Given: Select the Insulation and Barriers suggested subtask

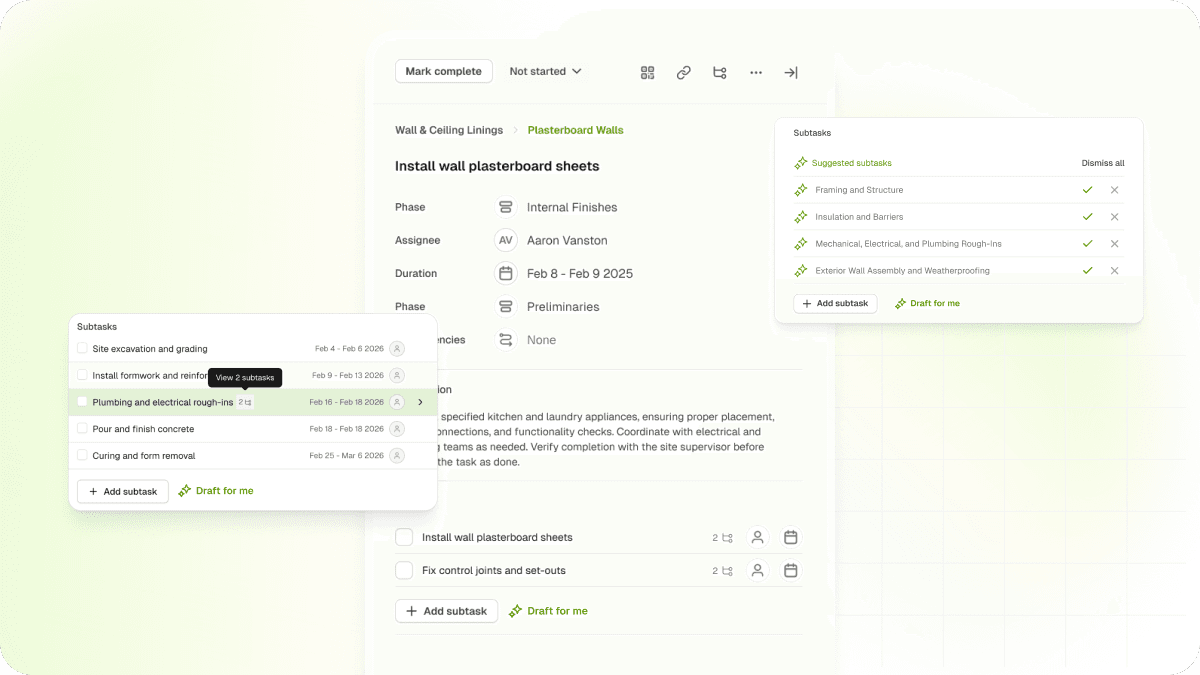Looking at the screenshot, I should [x=859, y=217].
